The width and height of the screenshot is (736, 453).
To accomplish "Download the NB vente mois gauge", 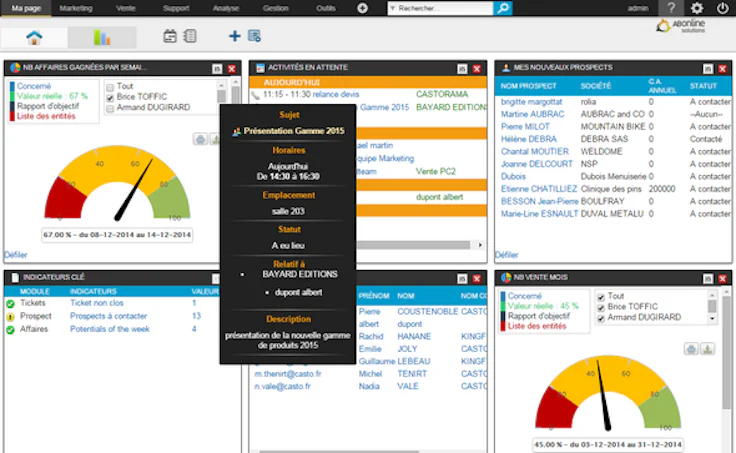I will pos(708,349).
